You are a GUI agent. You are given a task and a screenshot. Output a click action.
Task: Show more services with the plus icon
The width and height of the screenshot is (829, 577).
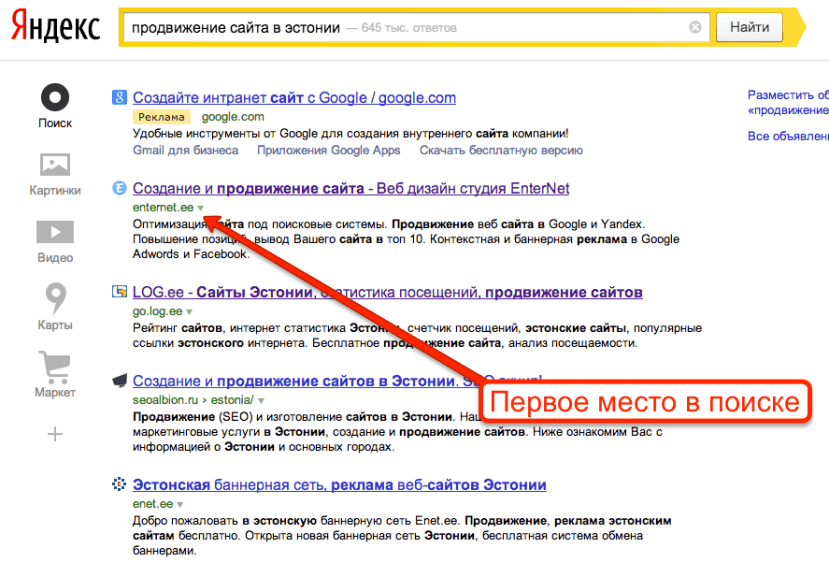[55, 434]
